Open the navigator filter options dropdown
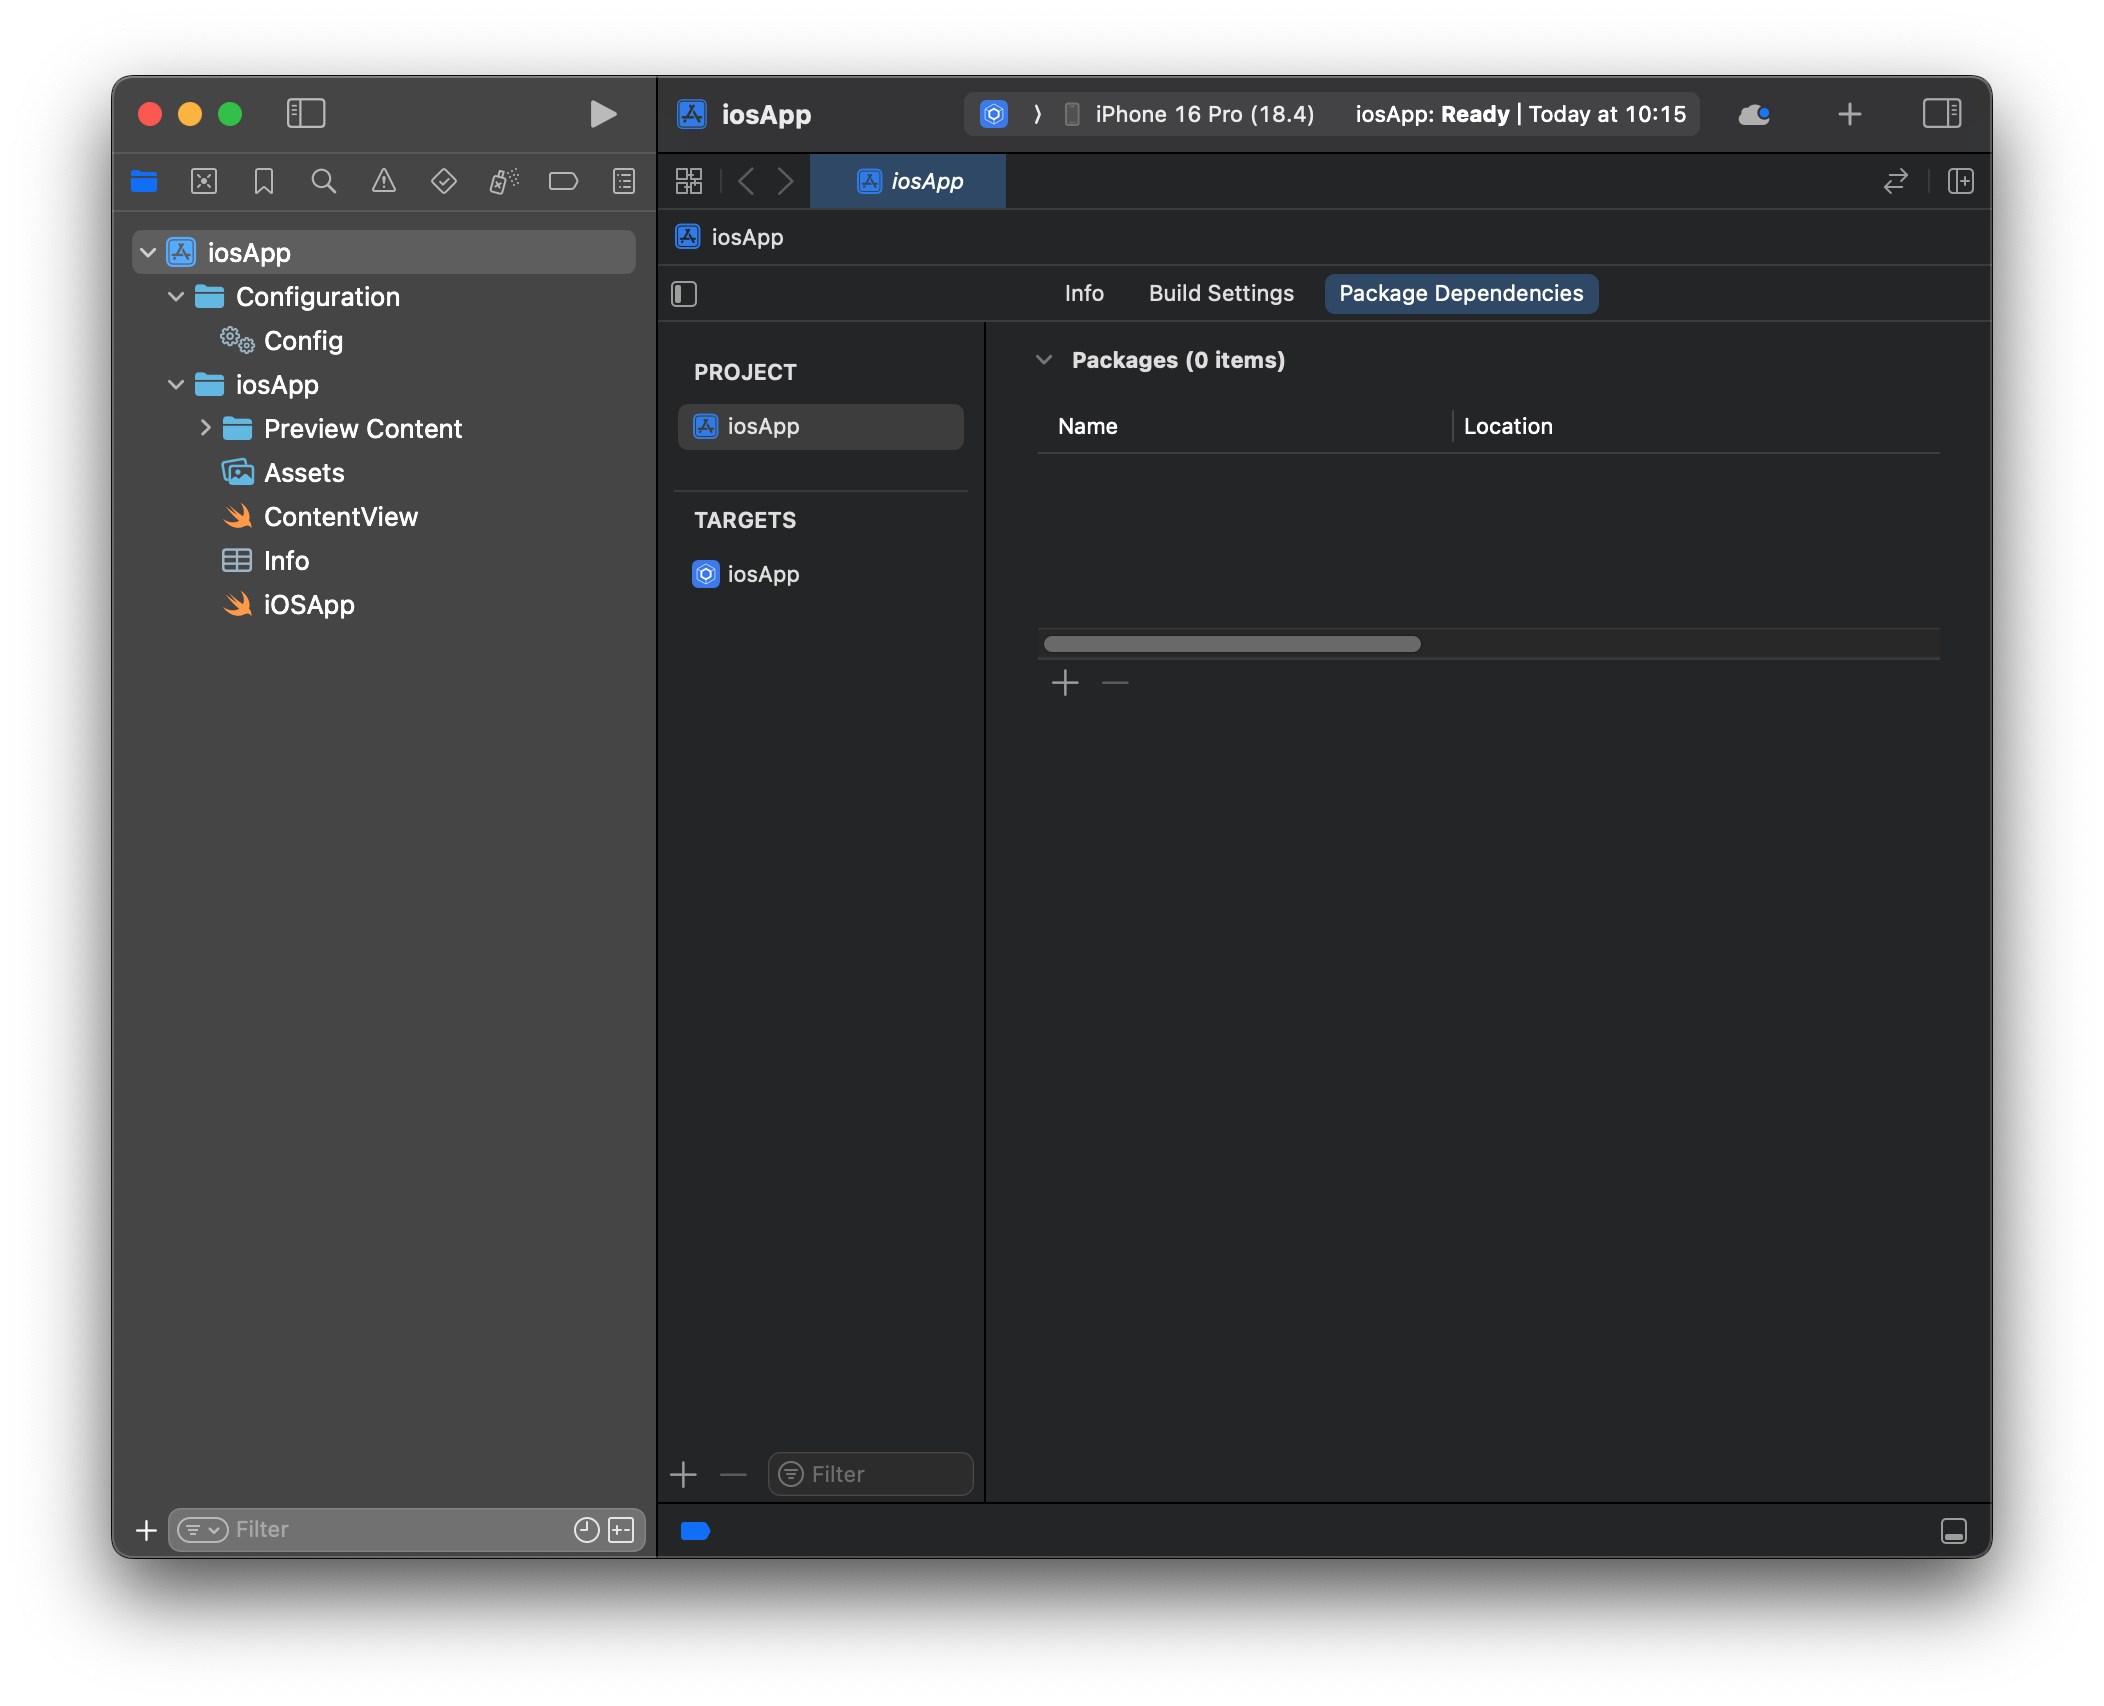The width and height of the screenshot is (2104, 1706). (203, 1530)
